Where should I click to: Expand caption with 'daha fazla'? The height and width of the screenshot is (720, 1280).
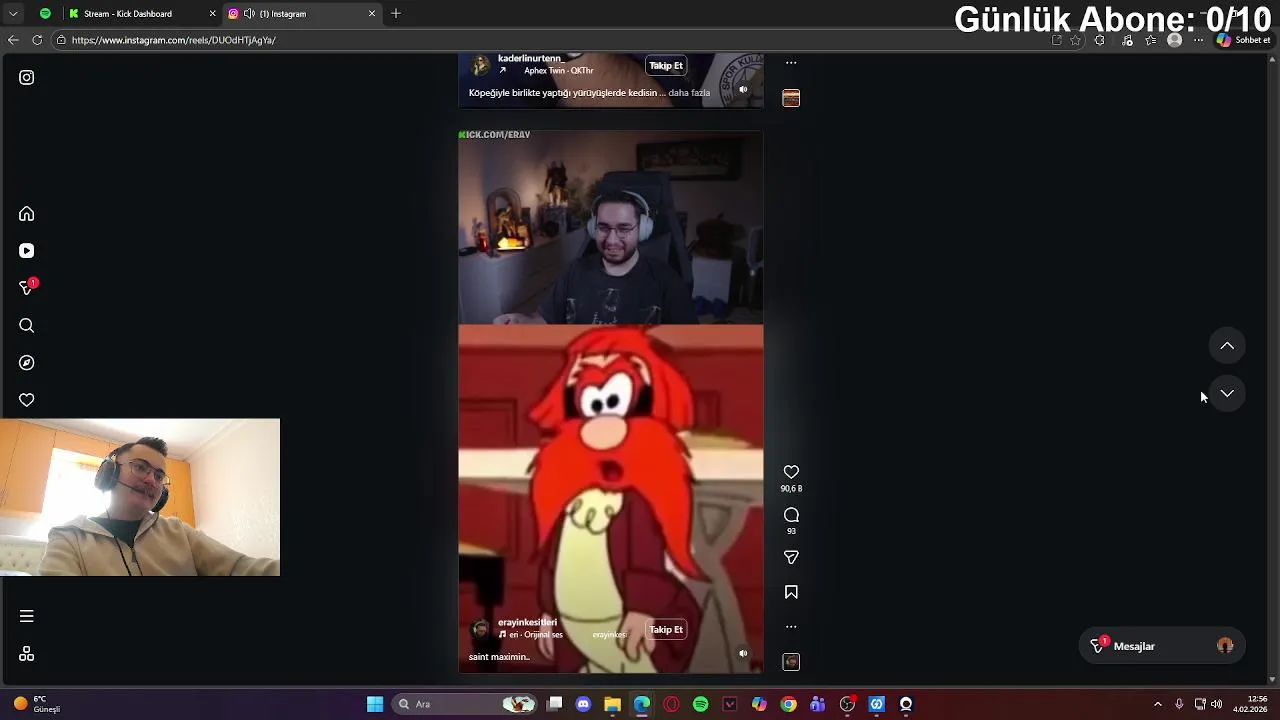(689, 93)
